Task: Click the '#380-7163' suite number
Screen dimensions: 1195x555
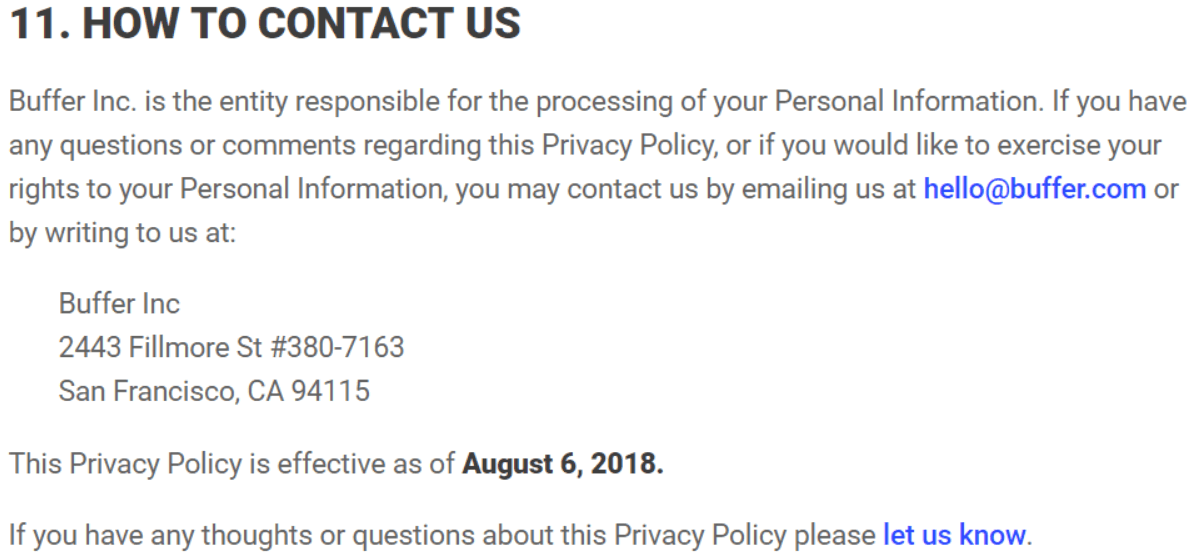Action: click(x=337, y=348)
